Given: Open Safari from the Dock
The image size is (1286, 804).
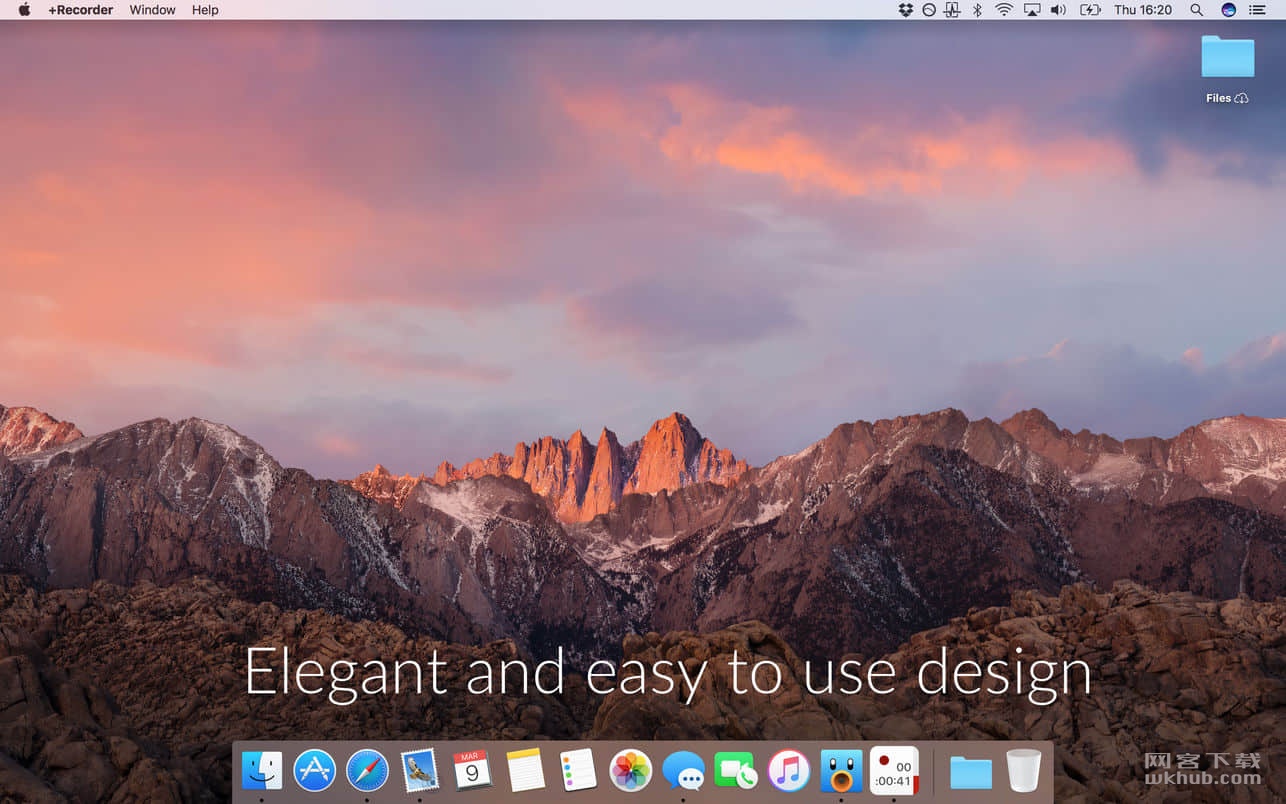Looking at the screenshot, I should pyautogui.click(x=367, y=771).
